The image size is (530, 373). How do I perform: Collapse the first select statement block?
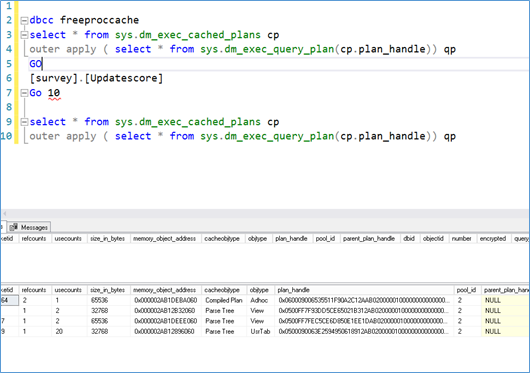tap(24, 35)
